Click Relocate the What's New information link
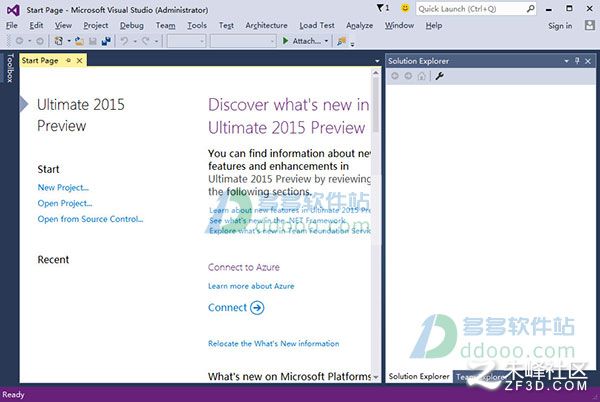The width and height of the screenshot is (600, 402). coord(273,343)
